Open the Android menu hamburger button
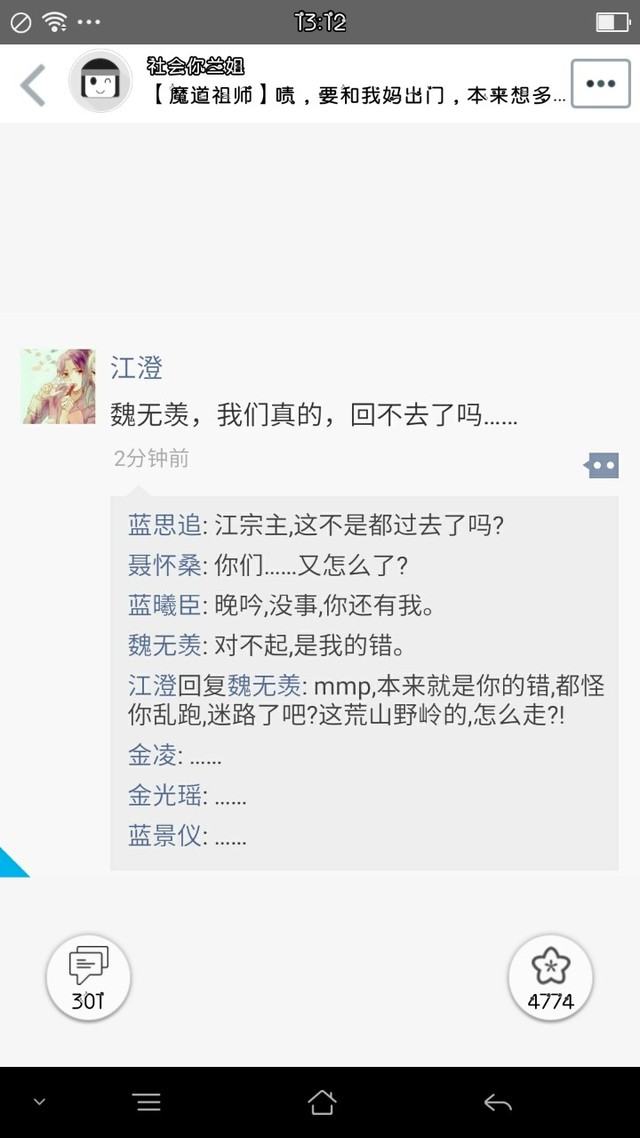 (148, 1102)
